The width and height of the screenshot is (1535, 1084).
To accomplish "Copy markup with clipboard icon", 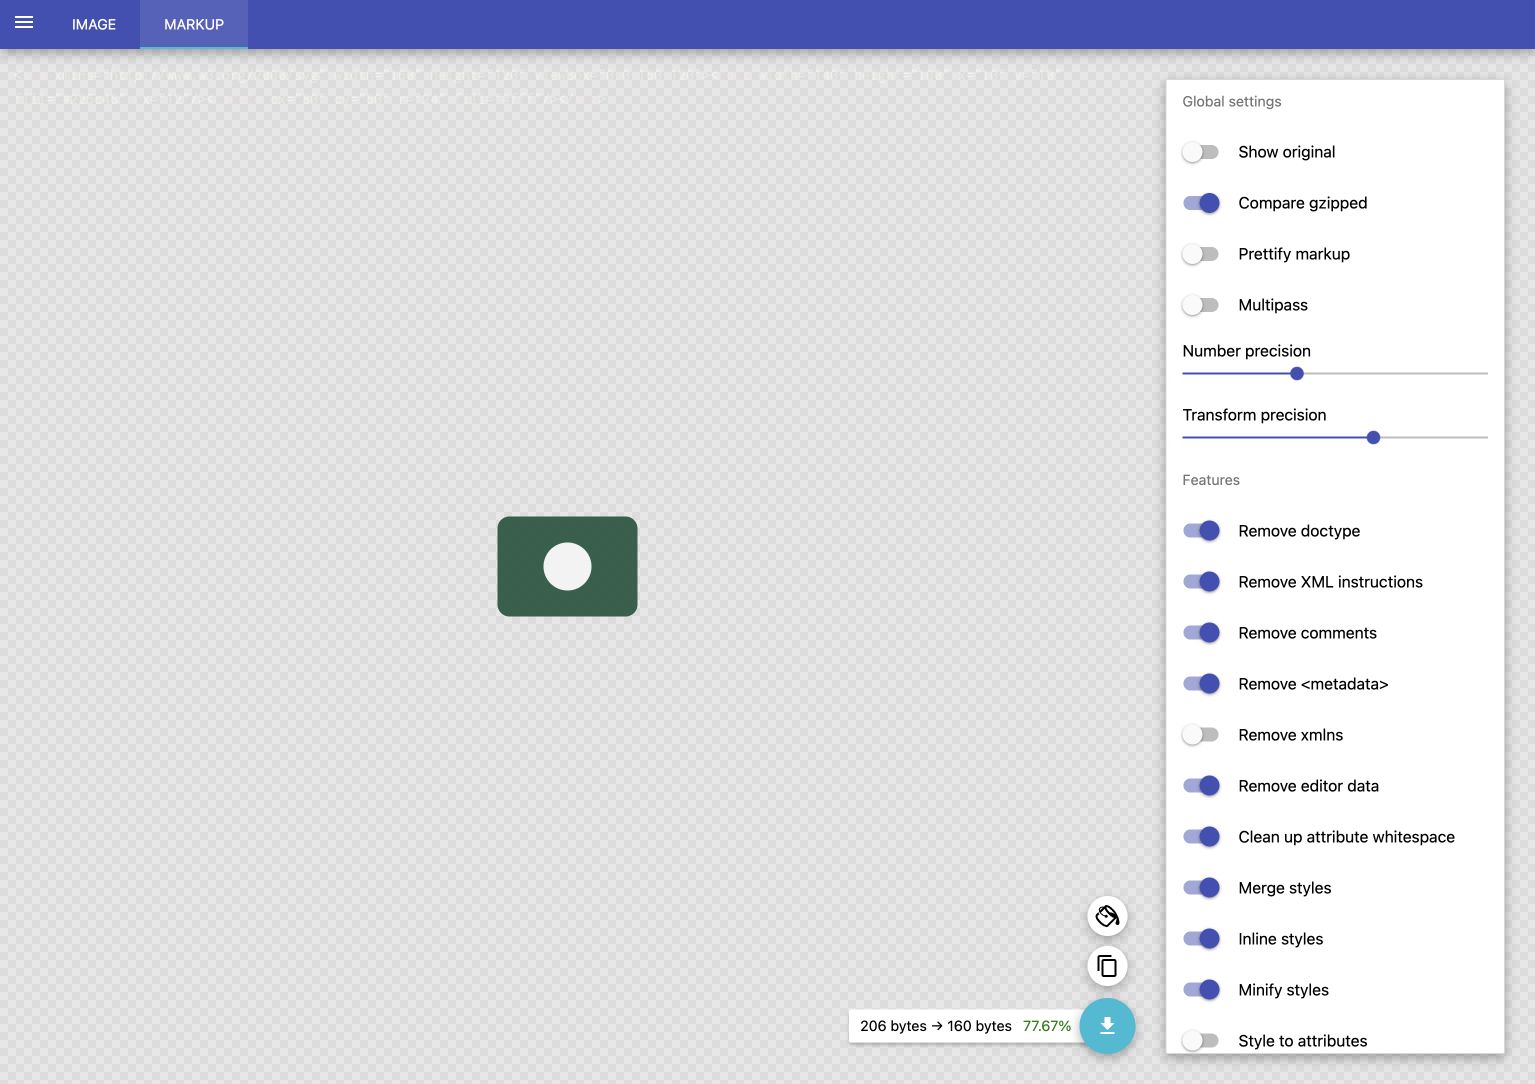I will (1107, 966).
